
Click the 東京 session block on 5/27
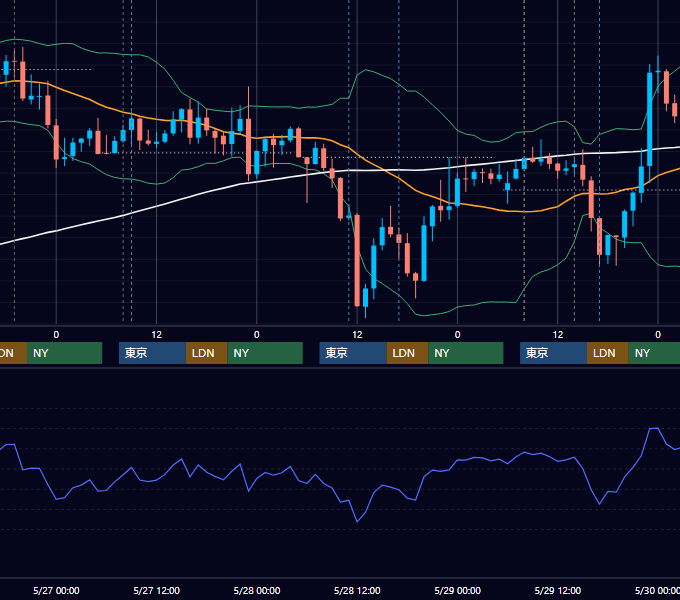[x=152, y=353]
